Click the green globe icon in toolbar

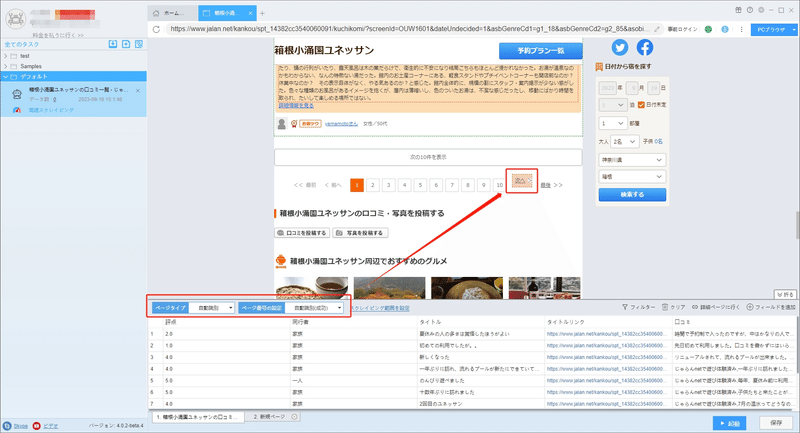(x=708, y=30)
